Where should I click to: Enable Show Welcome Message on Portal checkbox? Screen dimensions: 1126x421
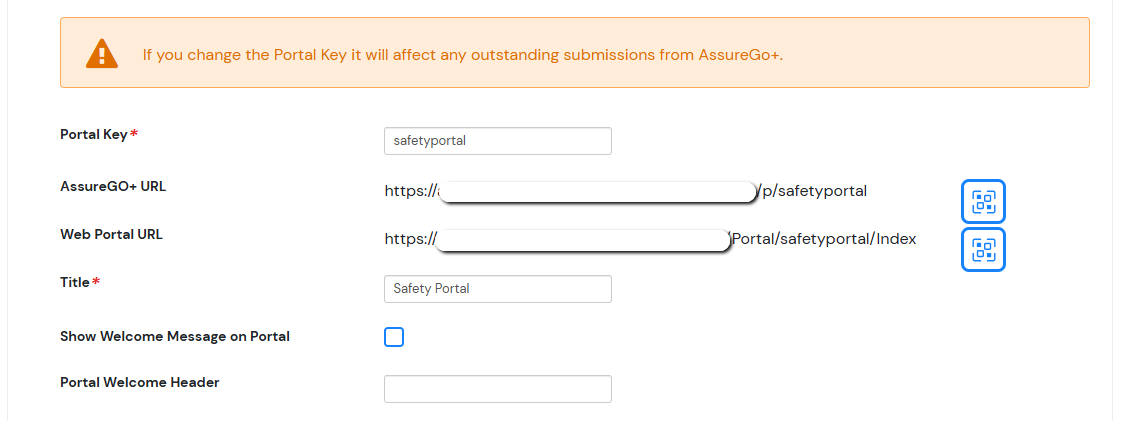point(394,337)
